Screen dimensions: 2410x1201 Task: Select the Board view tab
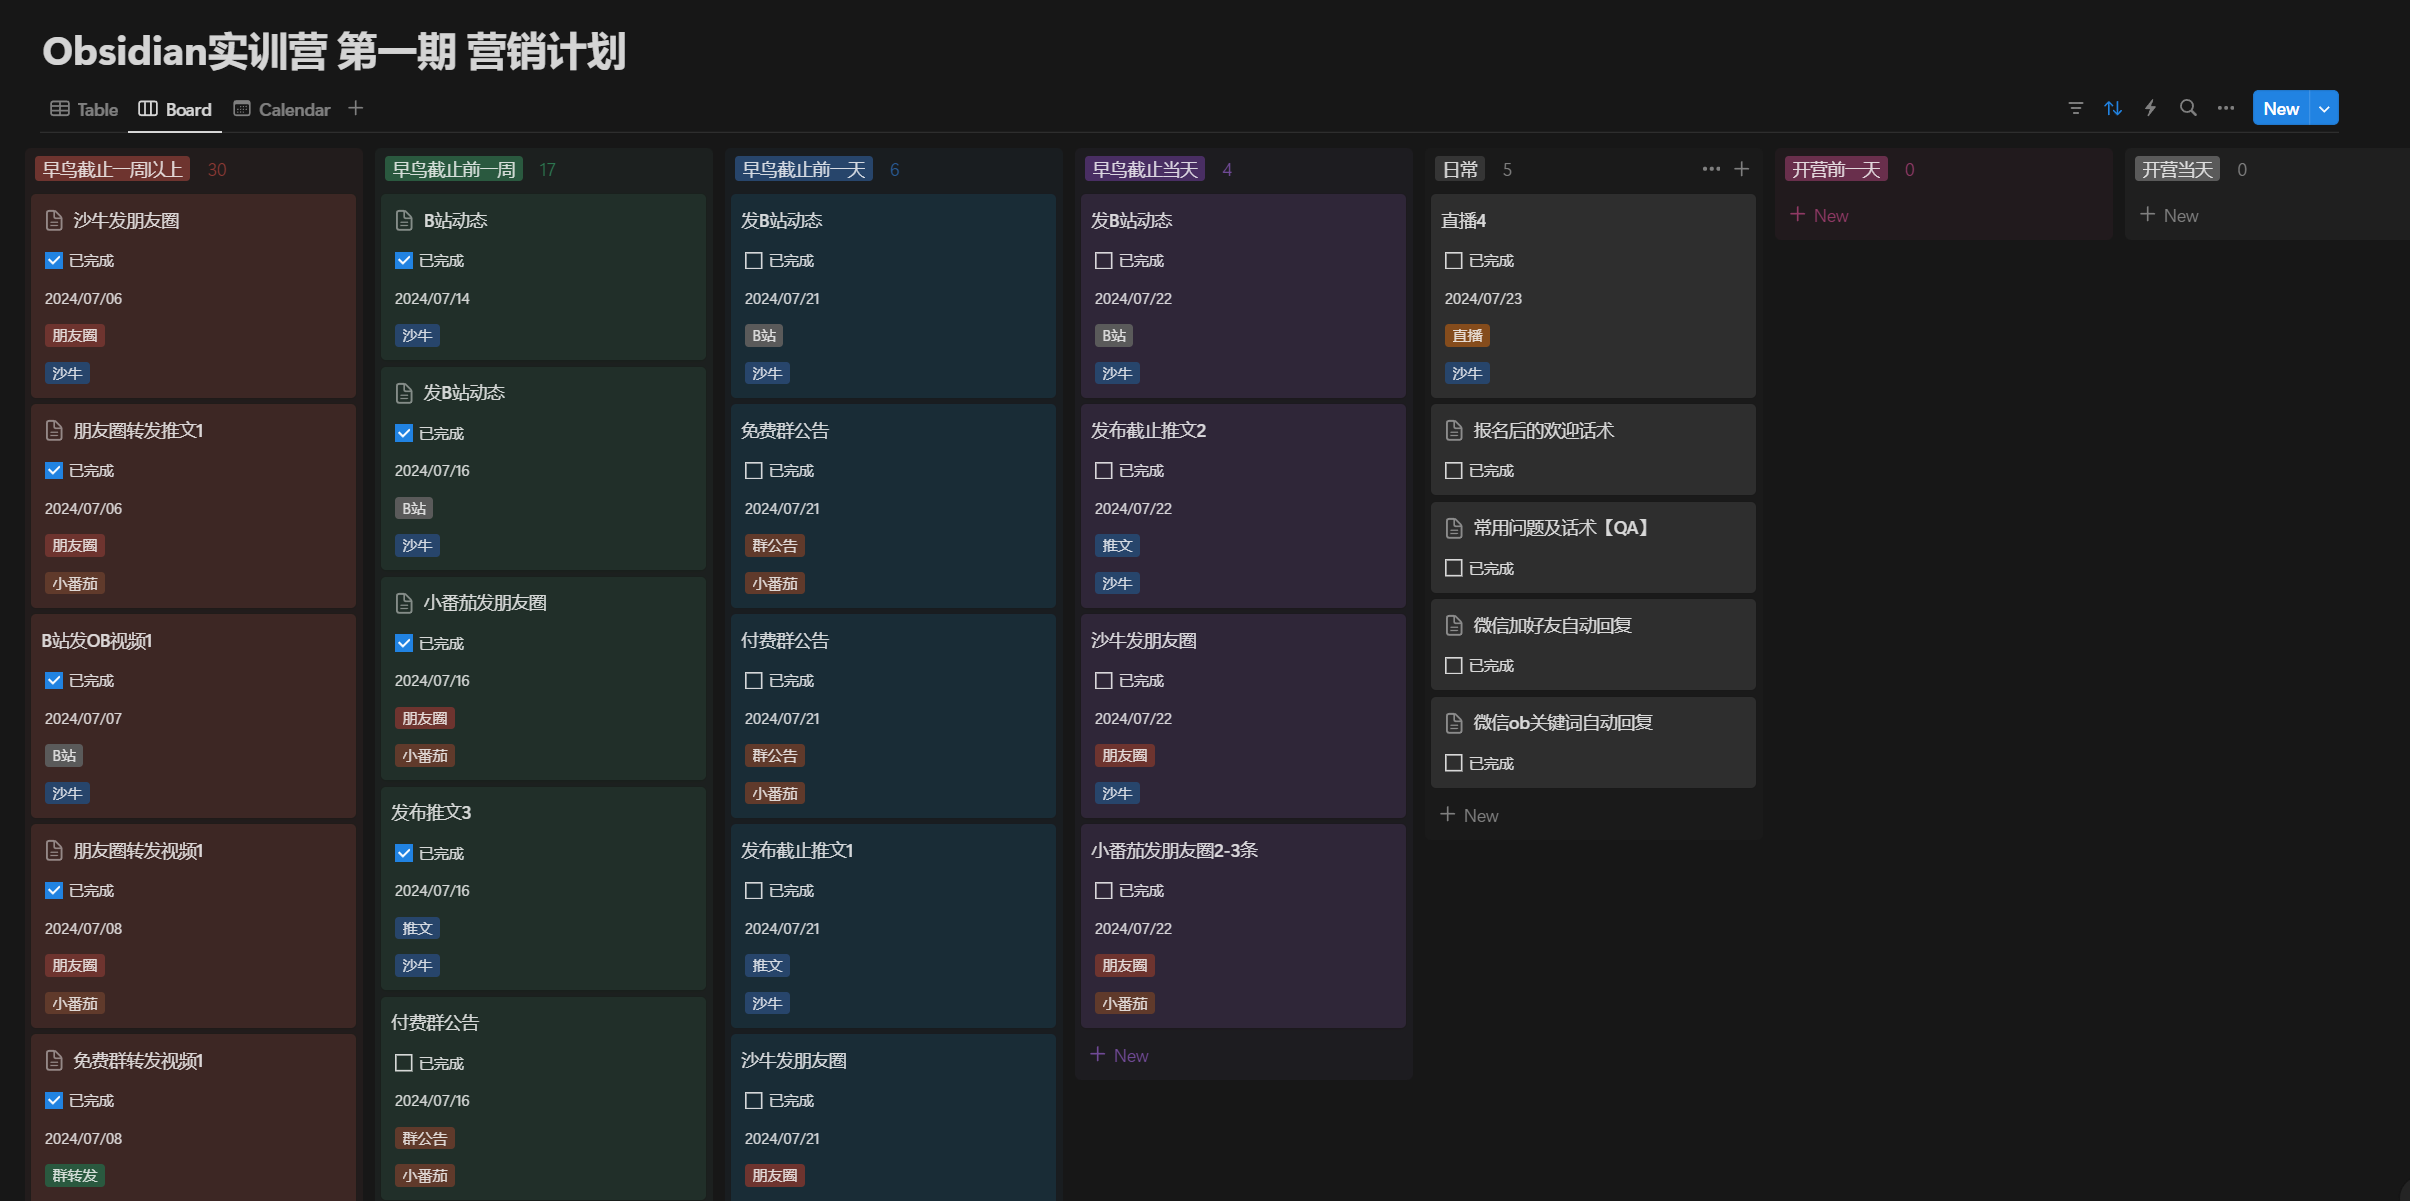tap(175, 109)
